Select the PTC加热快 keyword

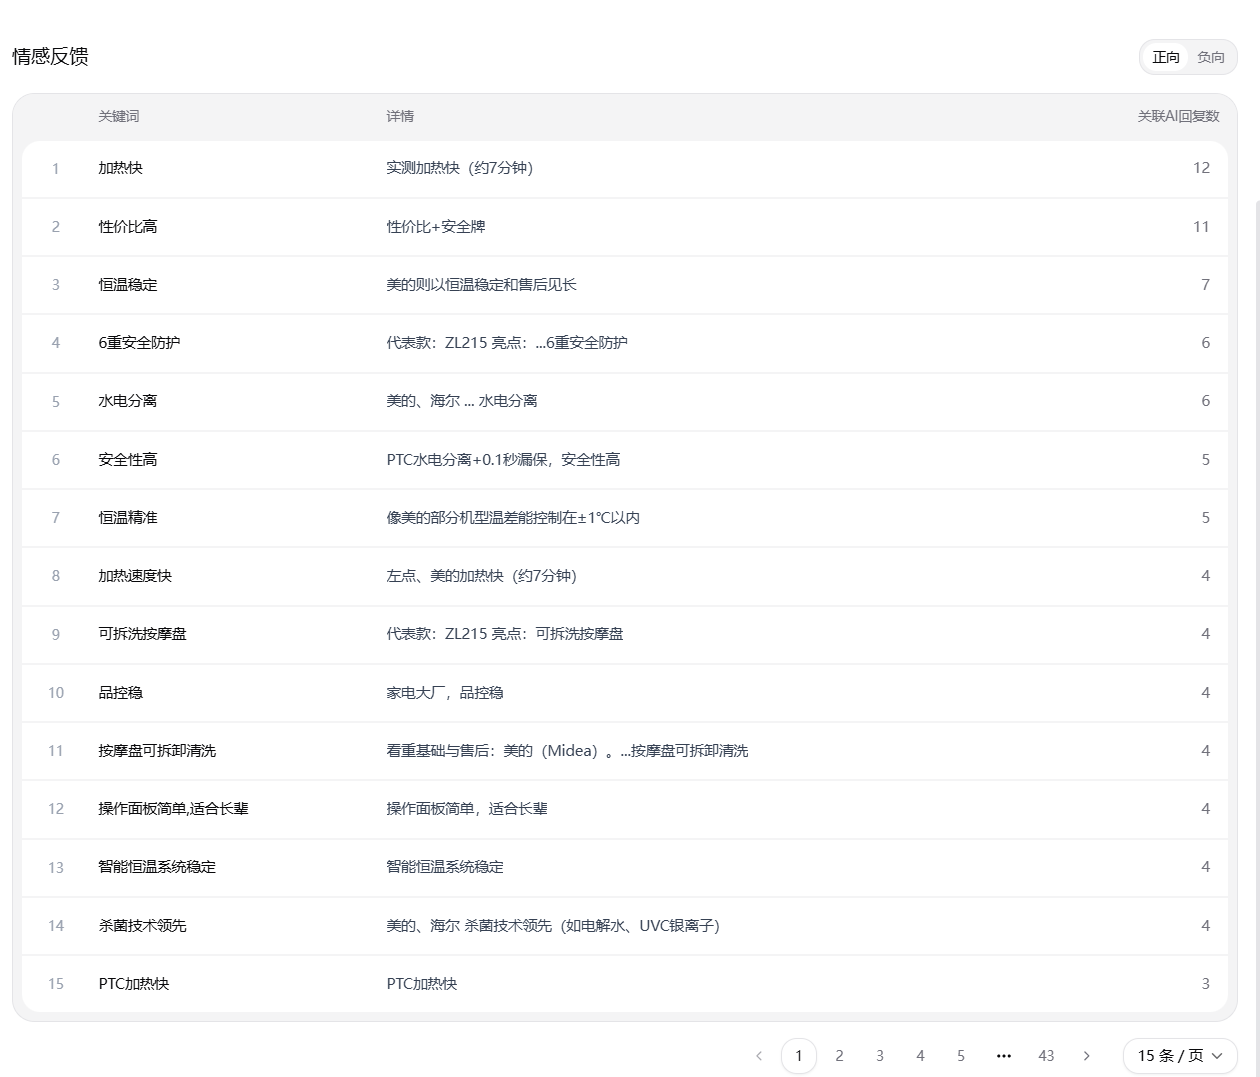tap(134, 984)
